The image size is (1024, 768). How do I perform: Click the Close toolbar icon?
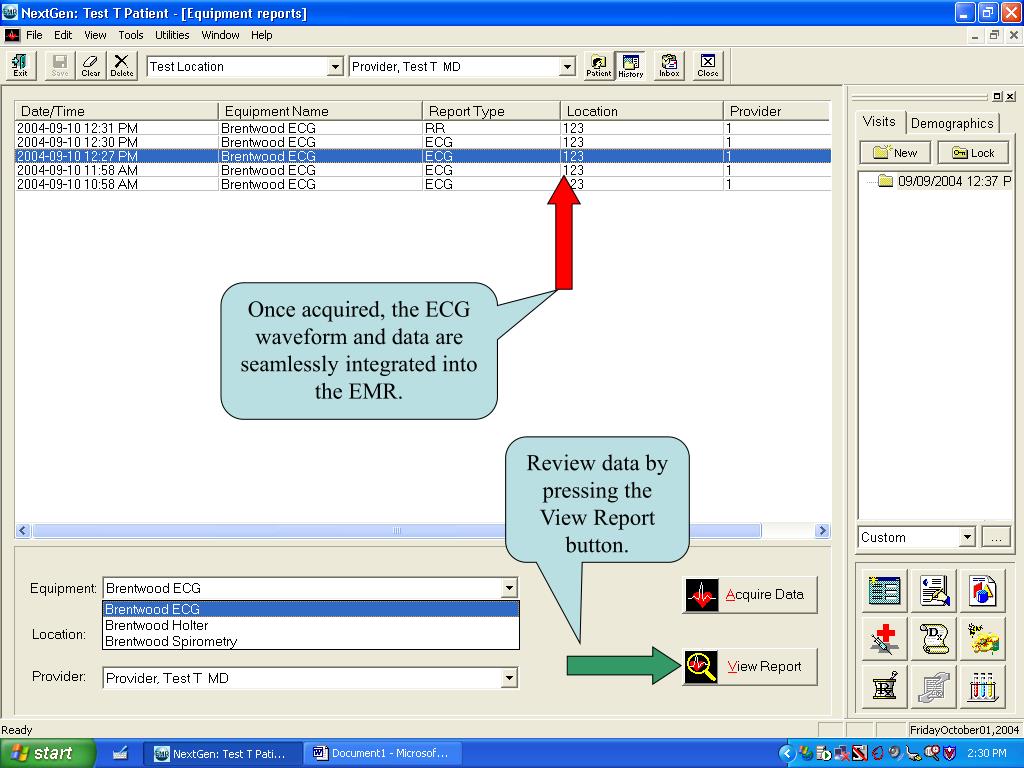point(707,66)
